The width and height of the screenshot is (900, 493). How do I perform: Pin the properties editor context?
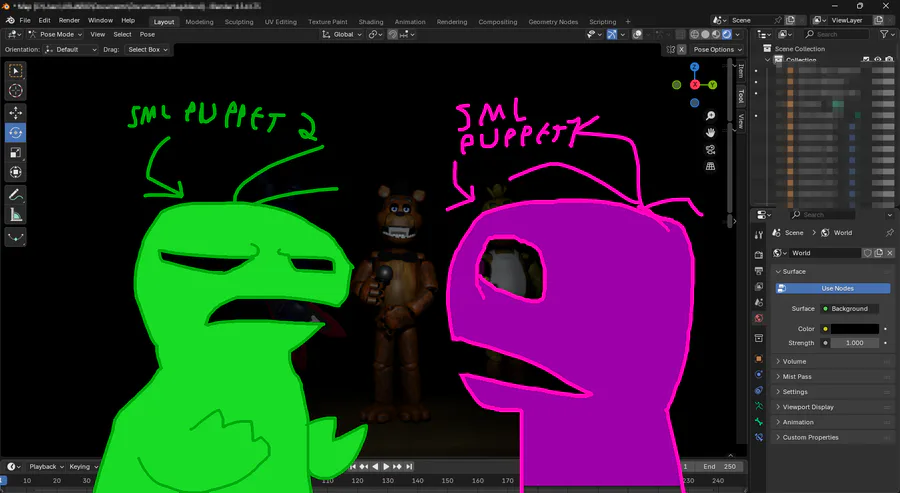pyautogui.click(x=890, y=232)
